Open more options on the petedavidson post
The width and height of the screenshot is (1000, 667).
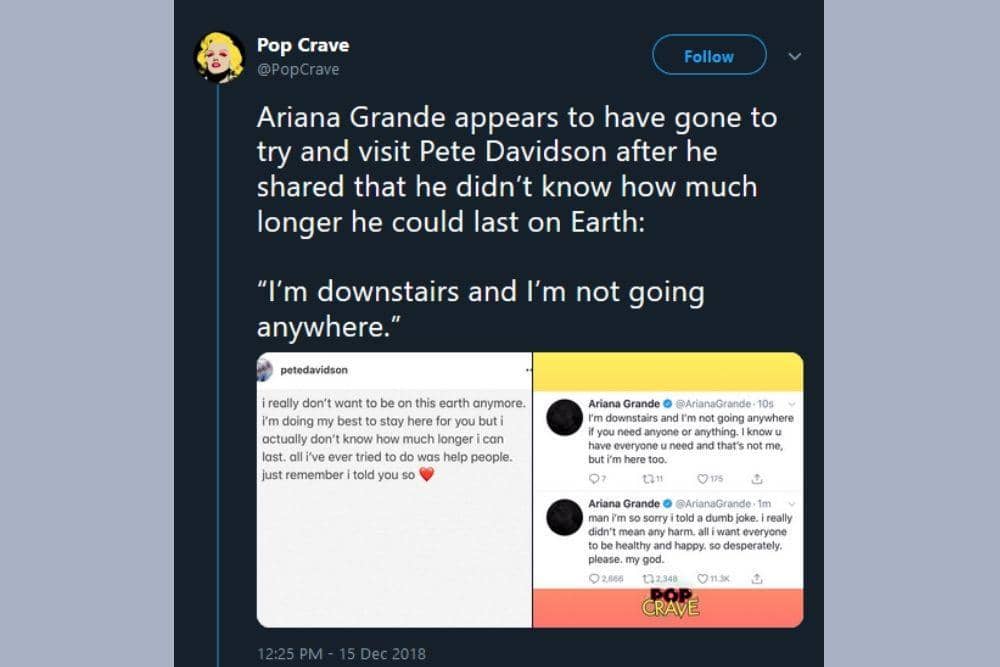pyautogui.click(x=521, y=367)
